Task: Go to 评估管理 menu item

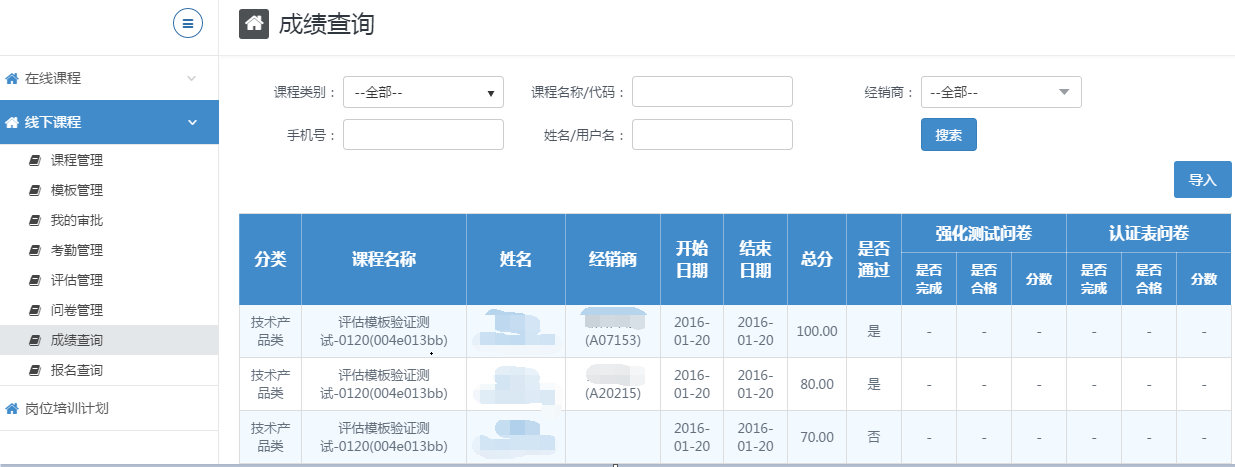Action: coord(77,280)
